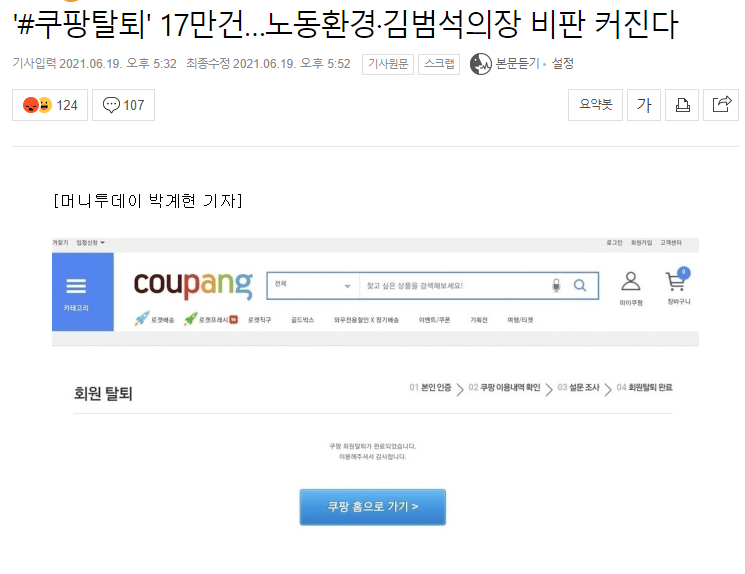Image resolution: width=745 pixels, height=574 pixels.
Task: Open the font size 가 button
Action: (644, 105)
